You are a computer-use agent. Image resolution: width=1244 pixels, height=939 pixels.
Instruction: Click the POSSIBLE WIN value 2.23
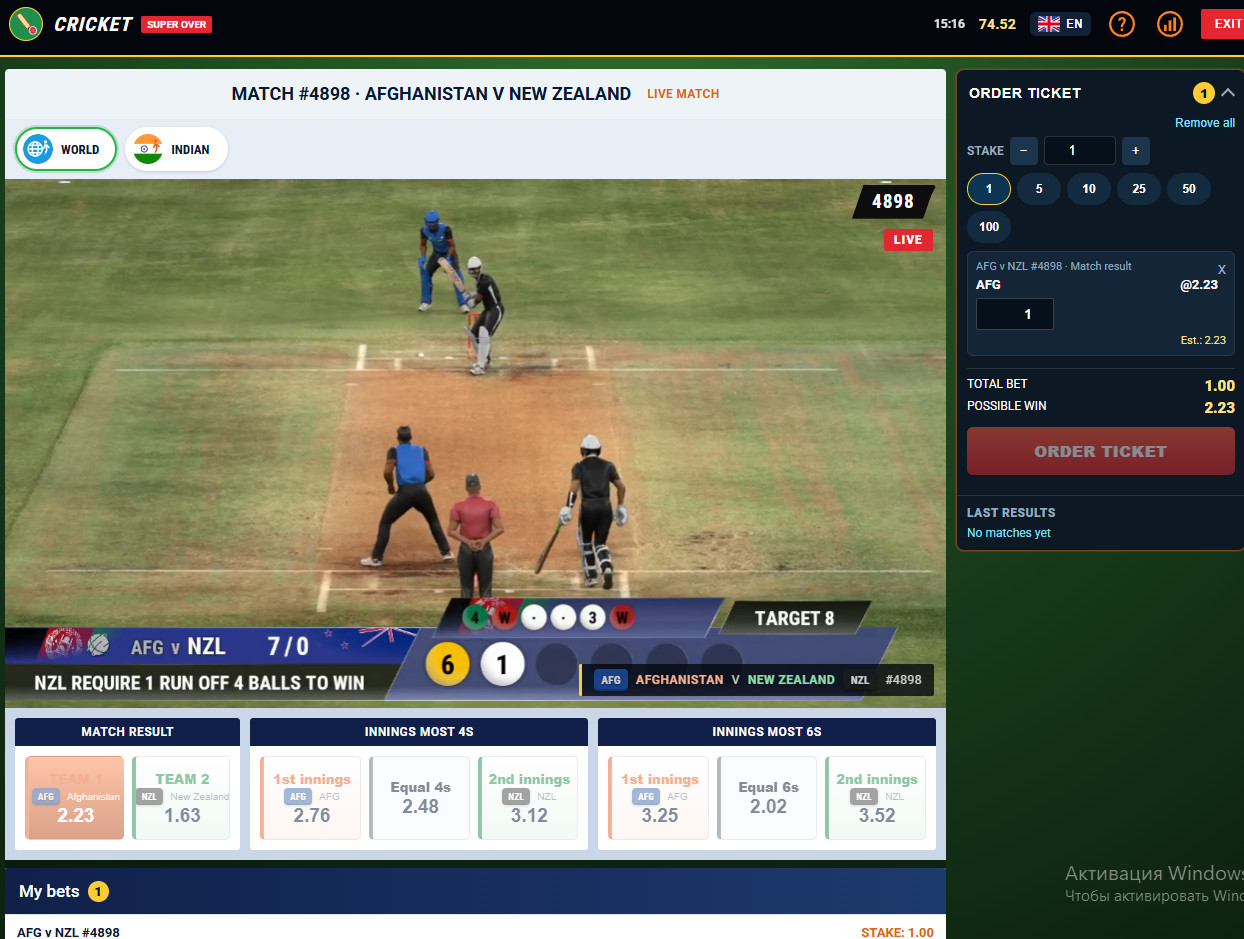1219,408
